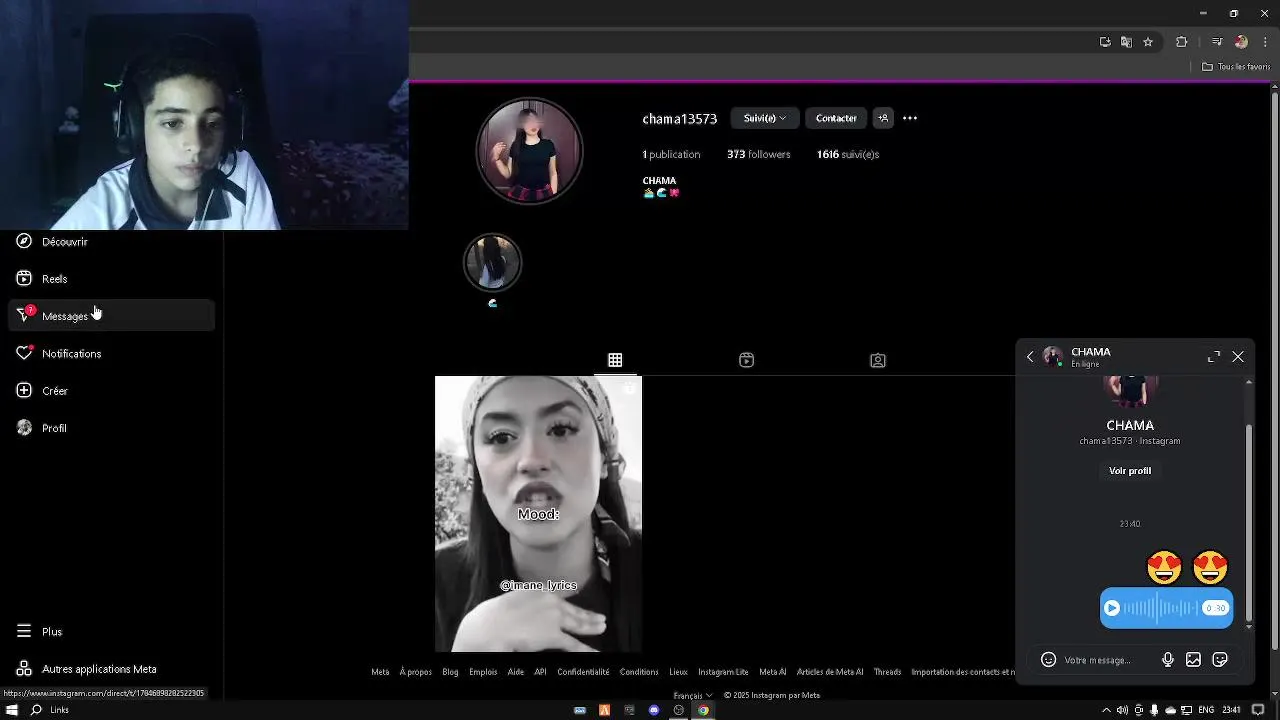The height and width of the screenshot is (720, 1280).
Task: Open Chrome extensions puzzle icon
Action: [x=1181, y=42]
